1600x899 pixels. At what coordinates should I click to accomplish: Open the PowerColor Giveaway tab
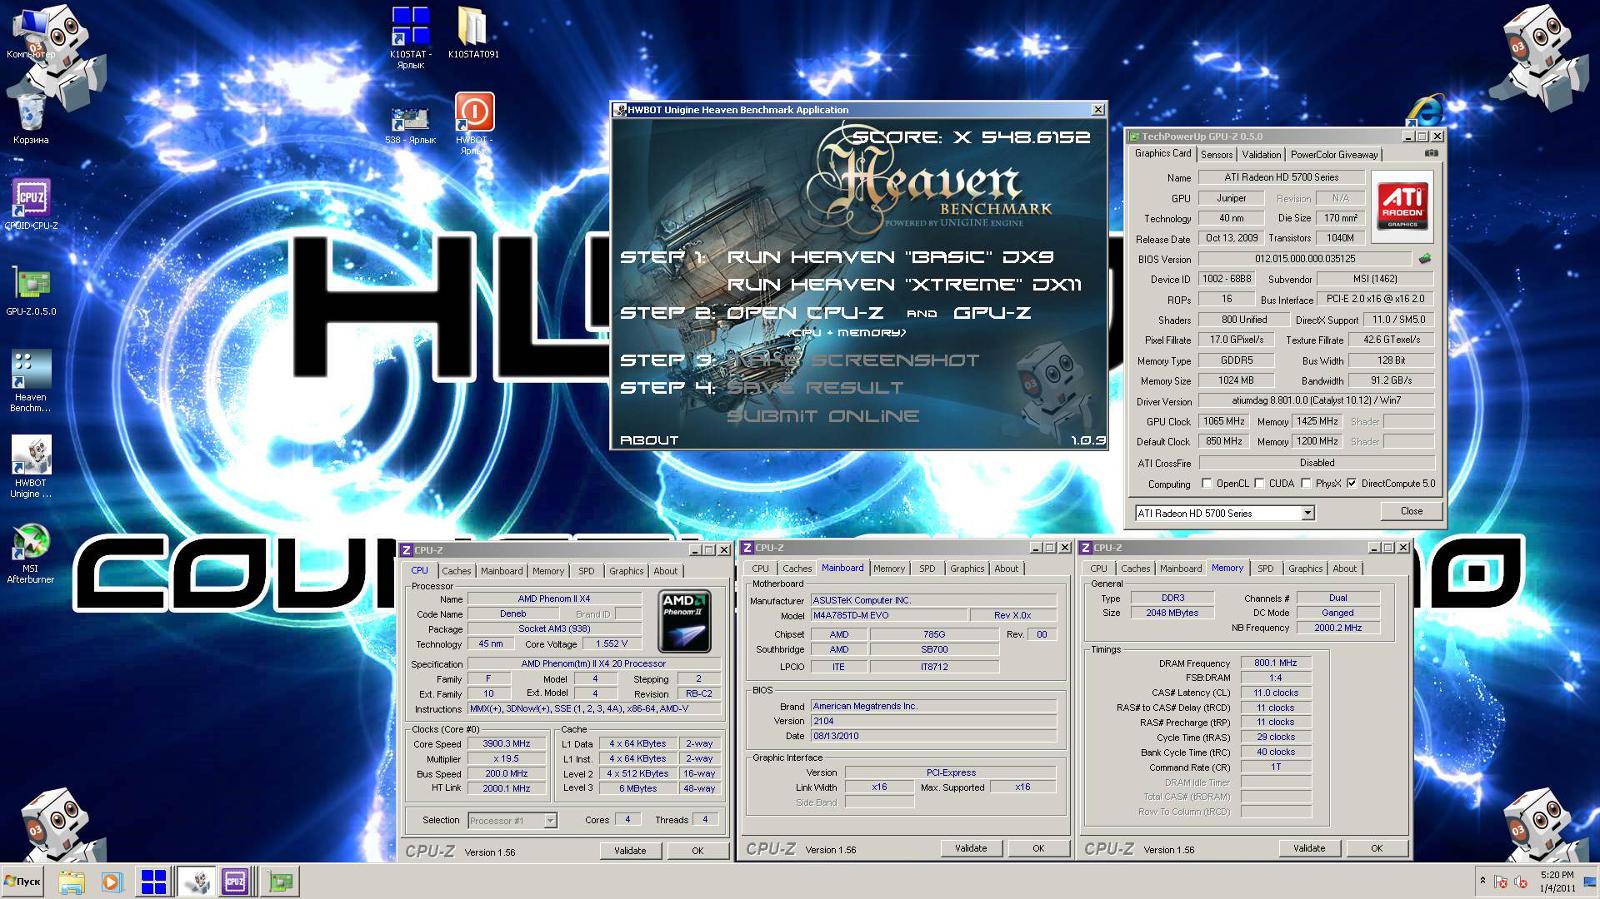point(1334,154)
